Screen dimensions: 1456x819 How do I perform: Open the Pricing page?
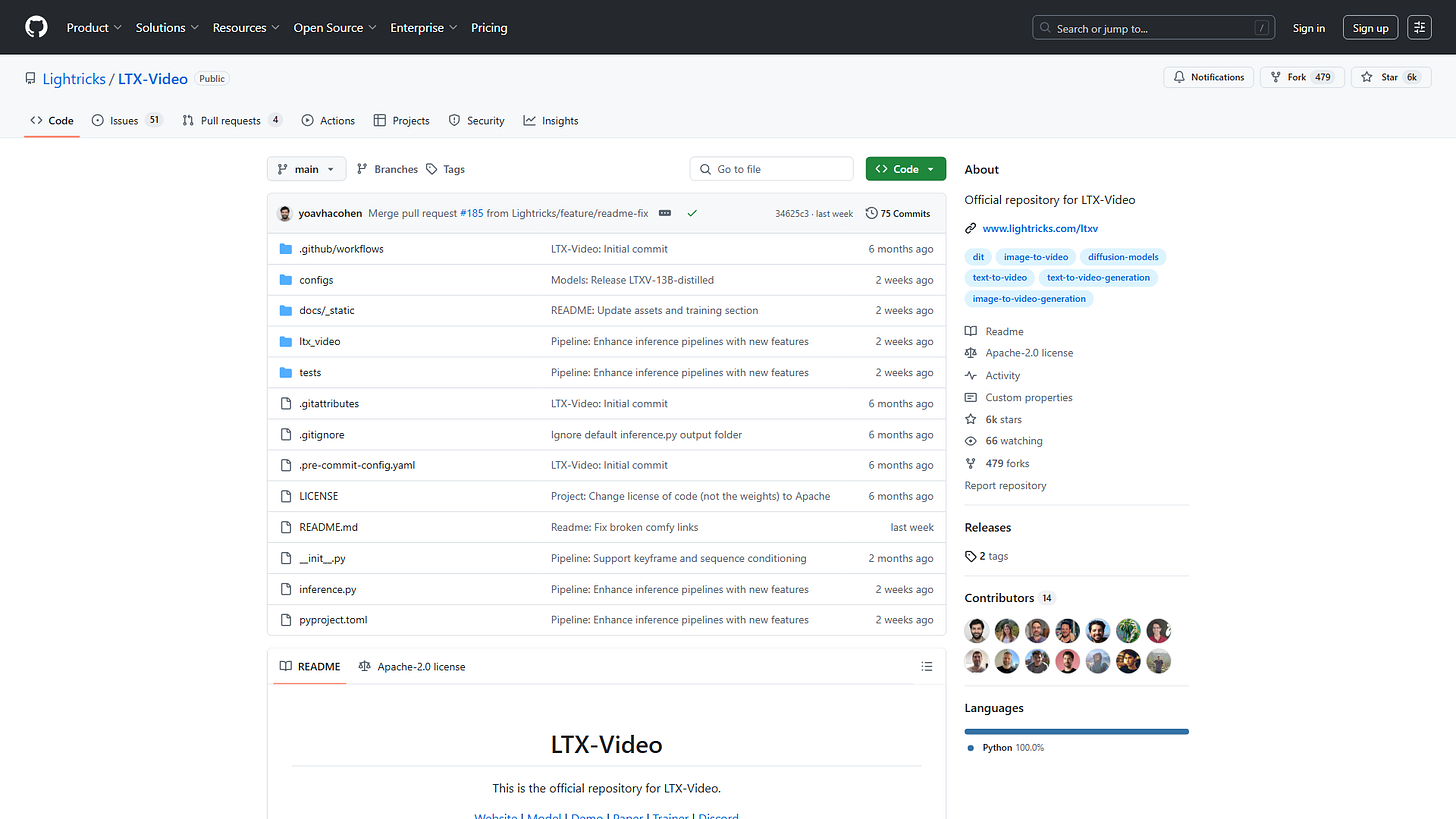489,28
